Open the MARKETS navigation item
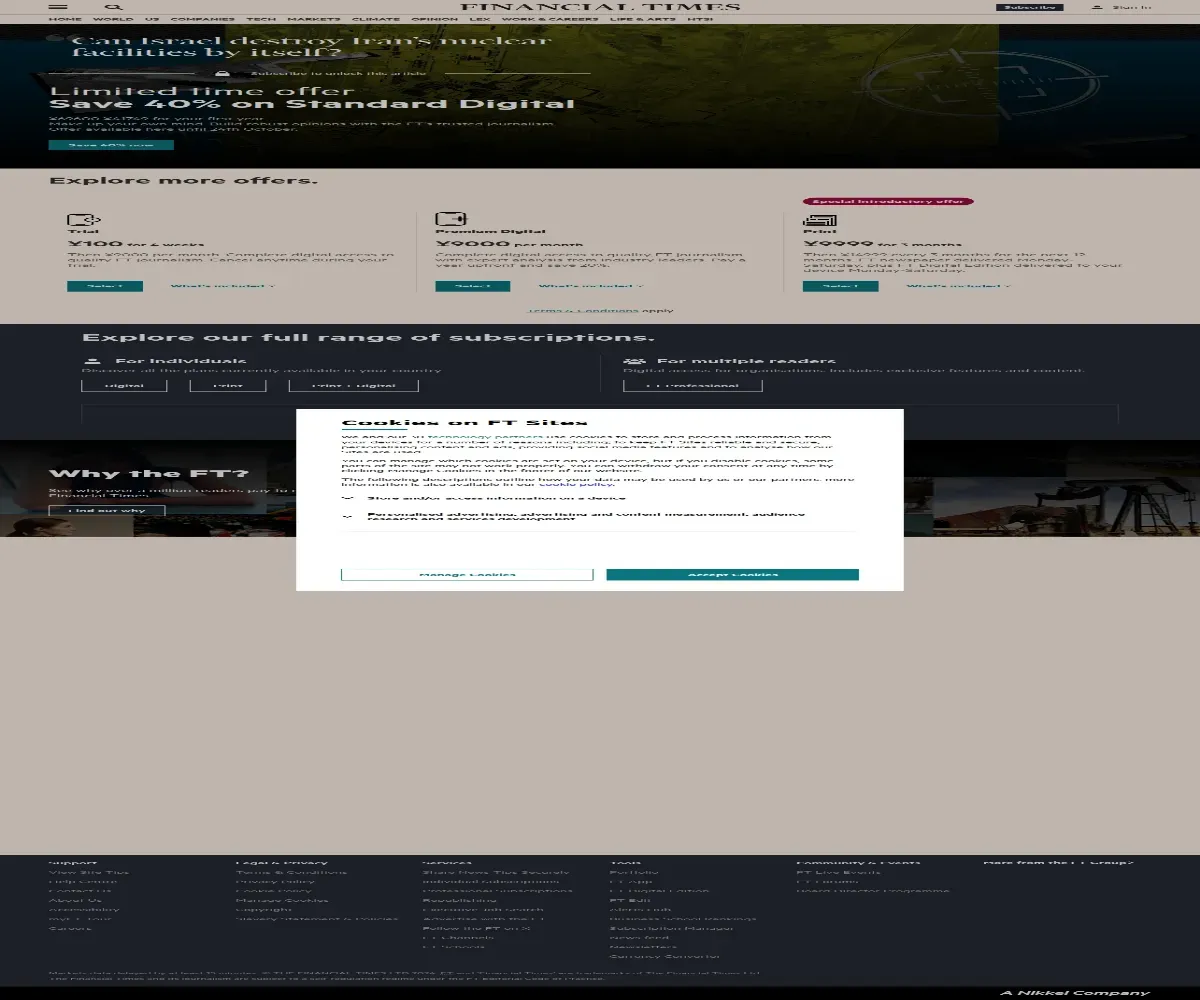Image resolution: width=1200 pixels, height=1000 pixels. tap(314, 19)
